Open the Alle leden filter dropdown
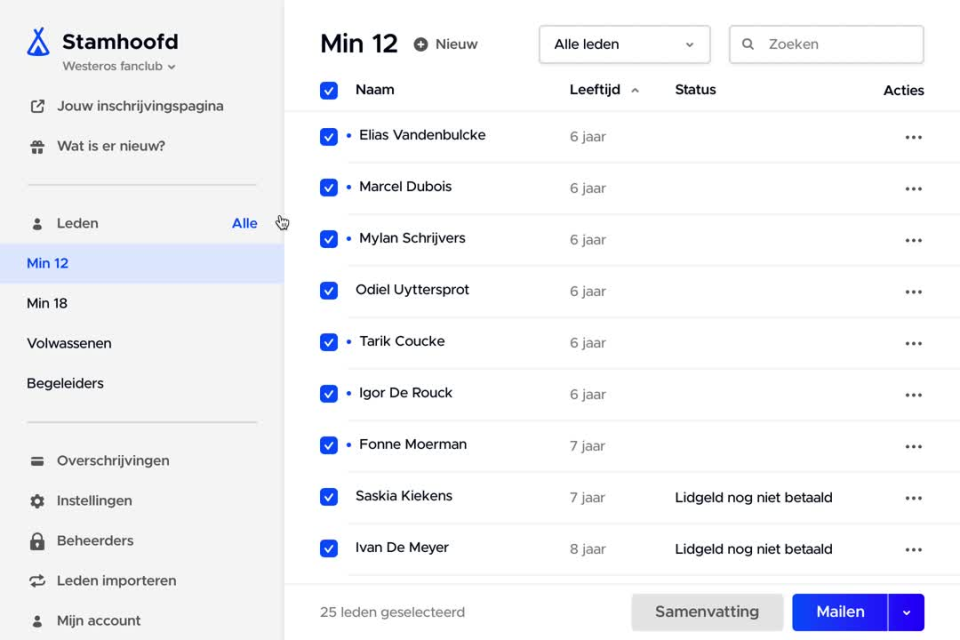This screenshot has width=960, height=640. click(x=624, y=44)
